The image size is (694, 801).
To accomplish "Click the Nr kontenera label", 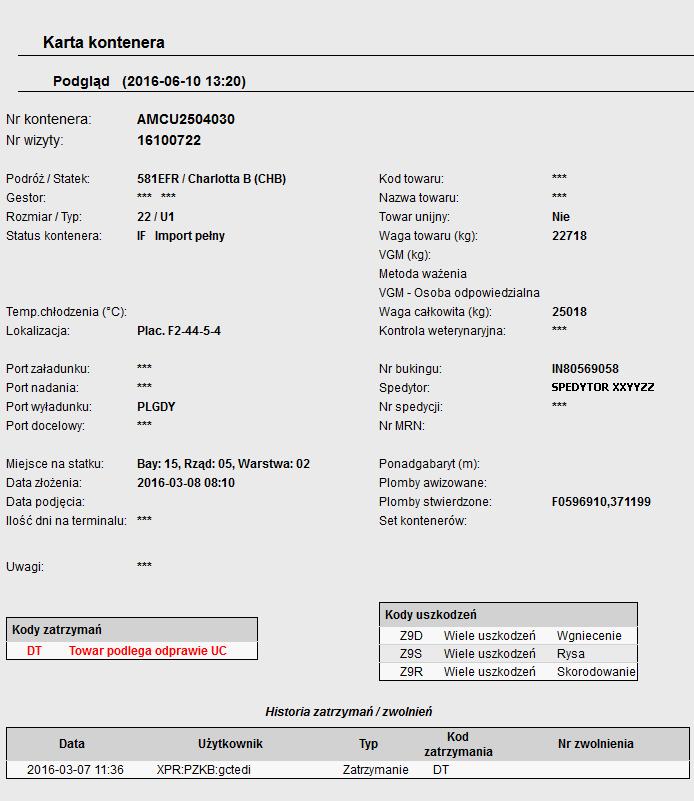I will tap(49, 119).
